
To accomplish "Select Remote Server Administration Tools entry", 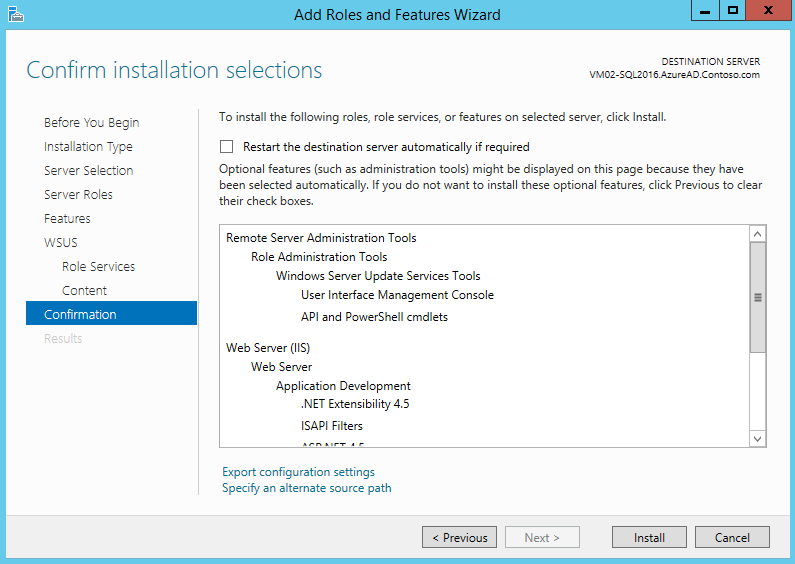I will tap(321, 238).
